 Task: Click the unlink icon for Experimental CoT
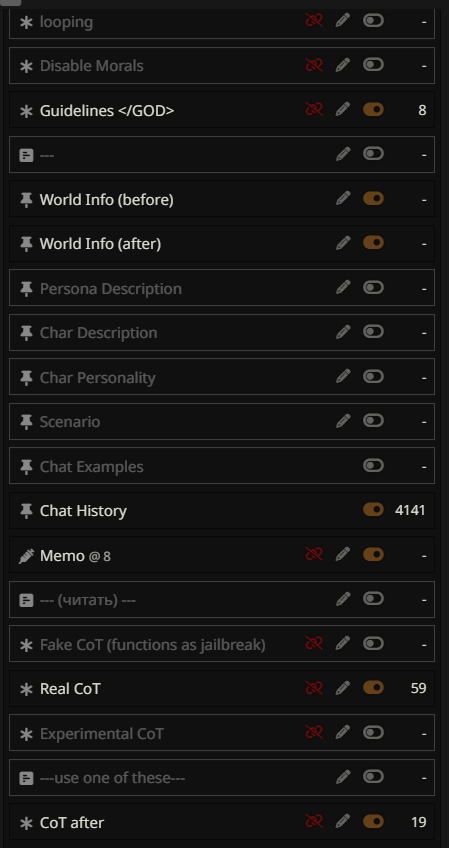pos(314,732)
